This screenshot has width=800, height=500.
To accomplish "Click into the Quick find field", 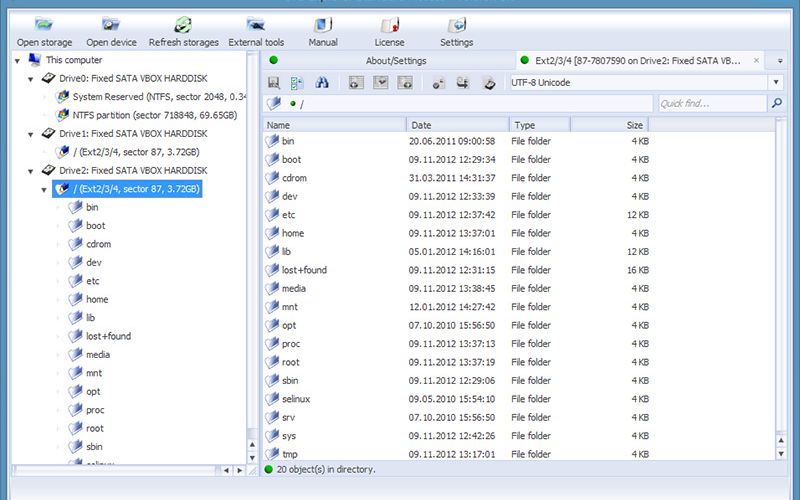I will click(x=712, y=104).
